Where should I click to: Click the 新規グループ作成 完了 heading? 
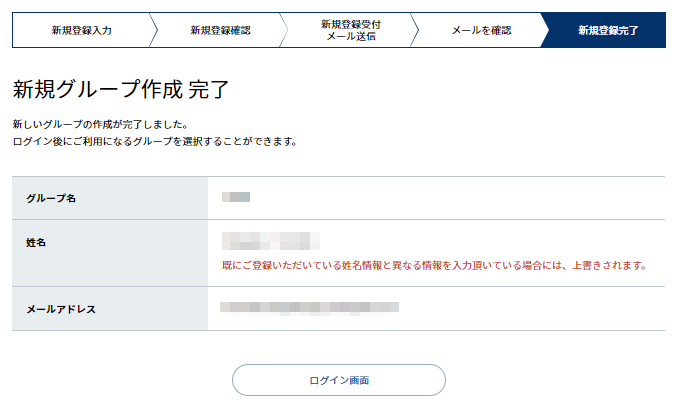(121, 89)
